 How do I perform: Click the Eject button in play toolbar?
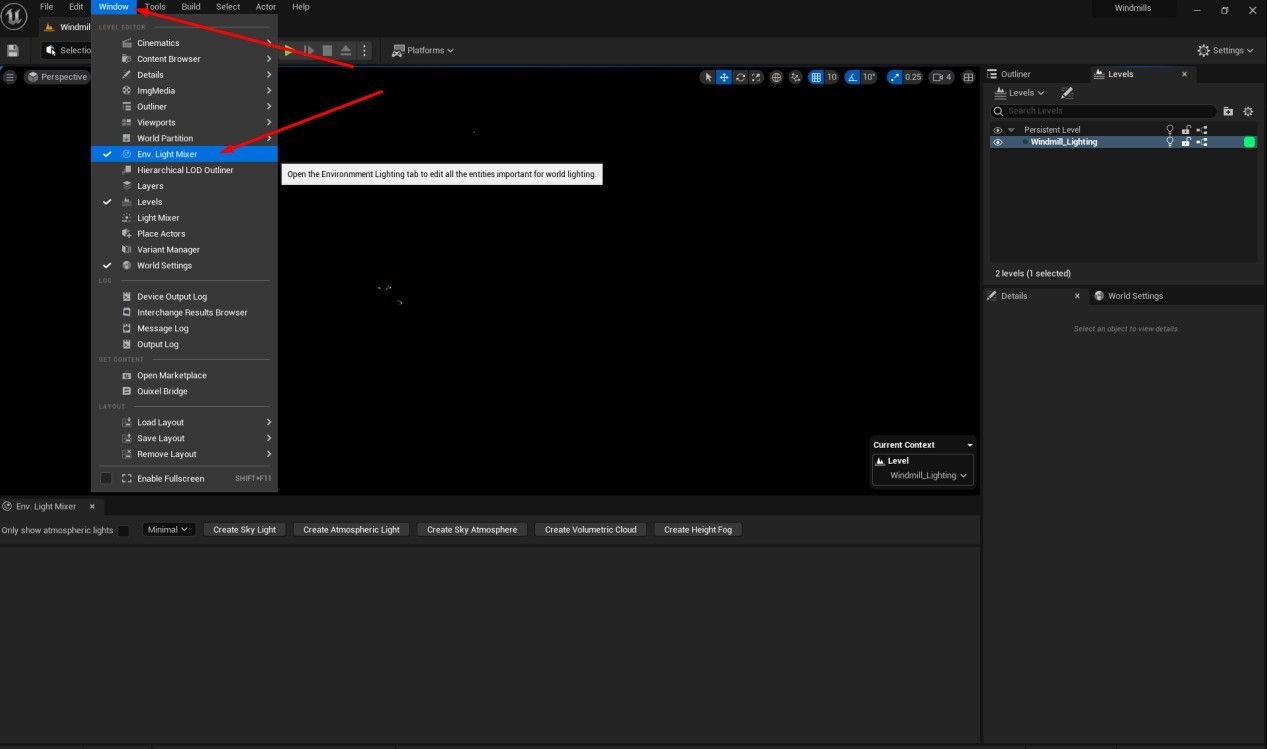tap(345, 50)
